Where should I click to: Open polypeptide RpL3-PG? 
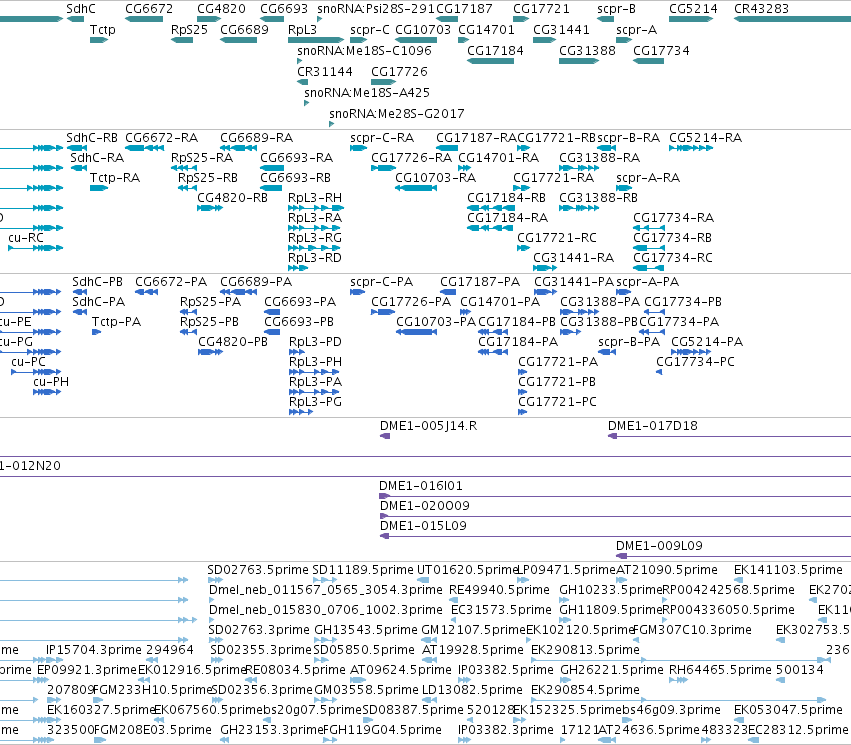point(315,403)
